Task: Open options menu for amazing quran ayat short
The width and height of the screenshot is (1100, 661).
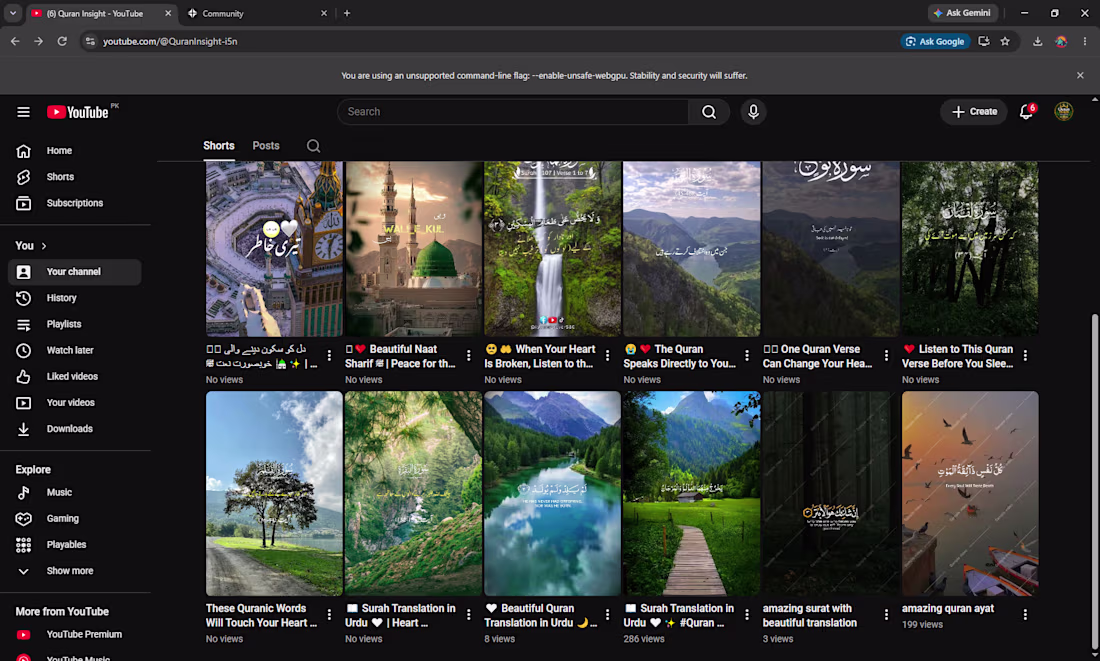Action: pyautogui.click(x=1025, y=615)
